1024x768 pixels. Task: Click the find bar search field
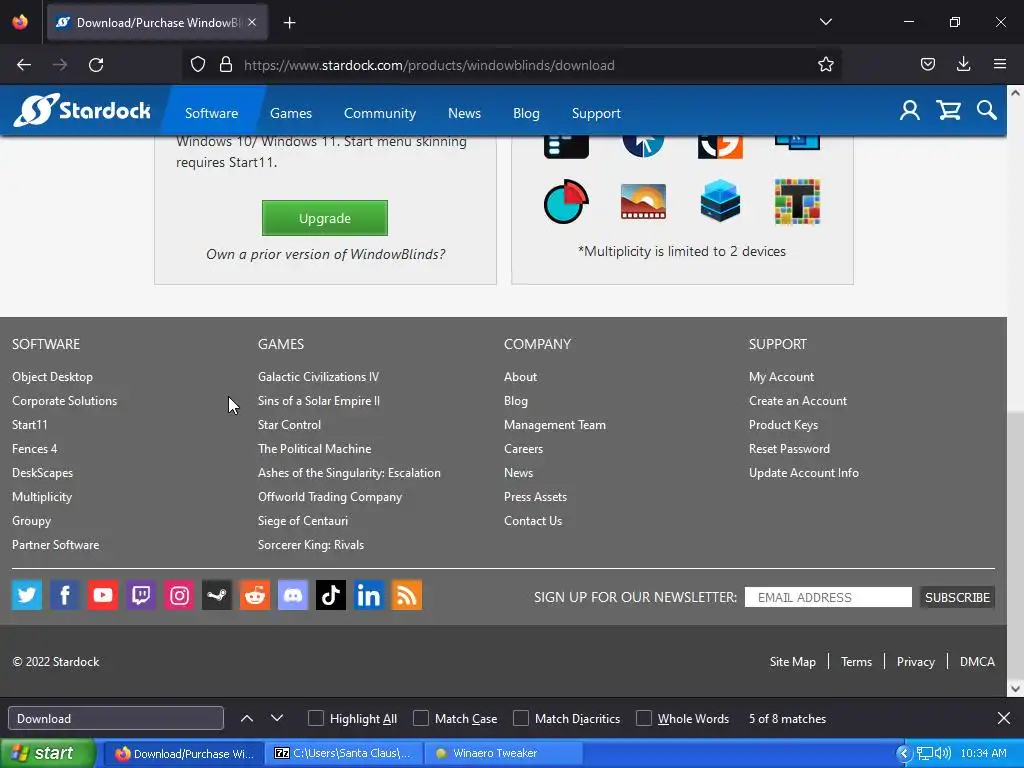tap(116, 718)
